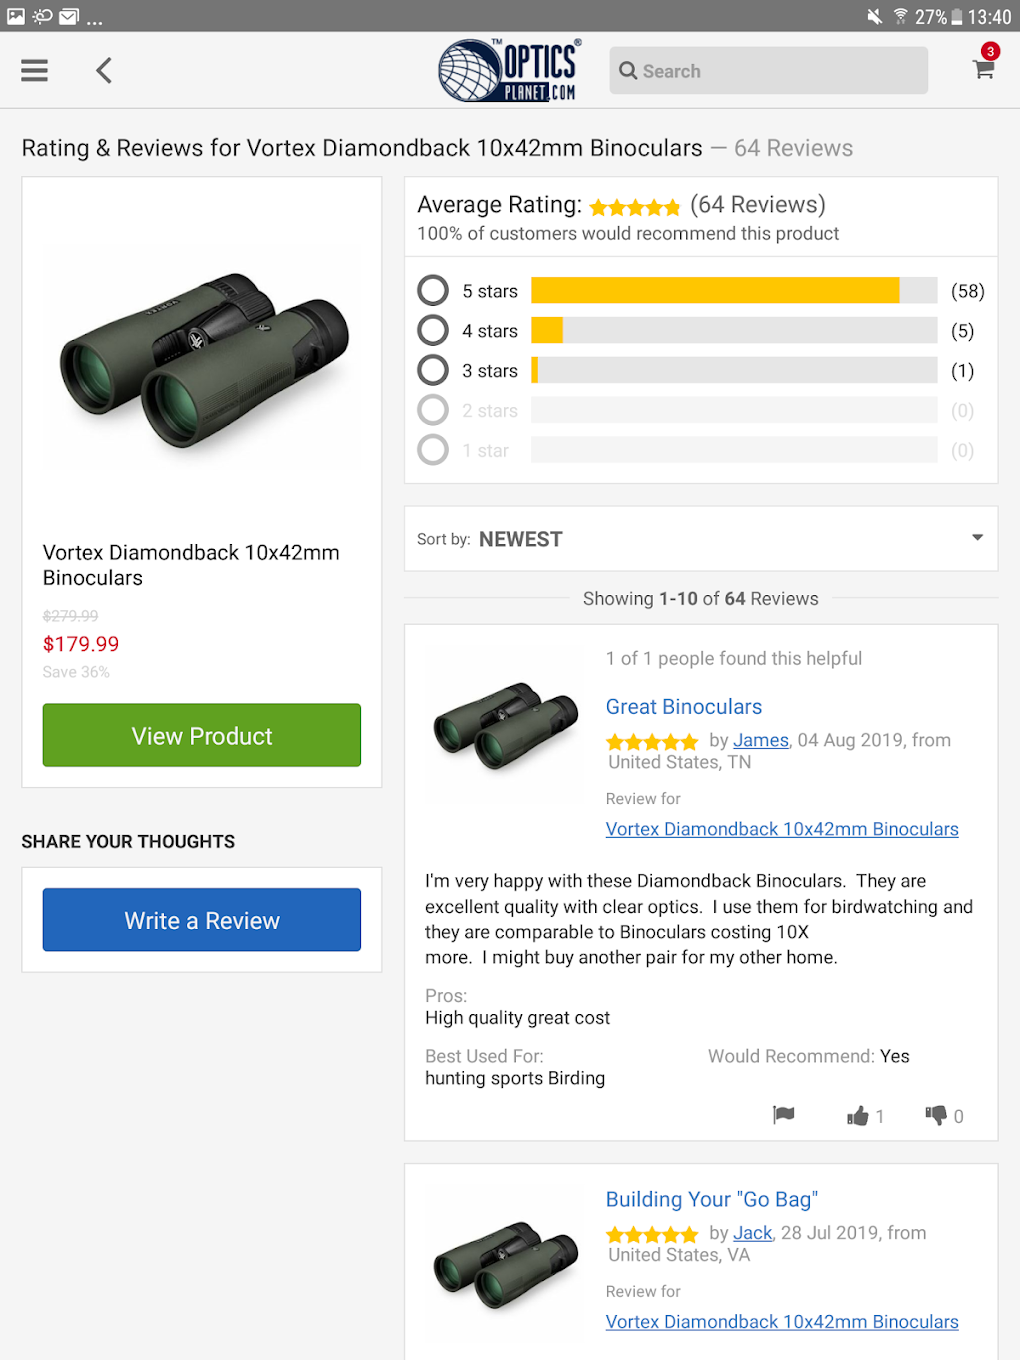Open the hamburger navigation menu
The image size is (1020, 1360).
(x=35, y=71)
